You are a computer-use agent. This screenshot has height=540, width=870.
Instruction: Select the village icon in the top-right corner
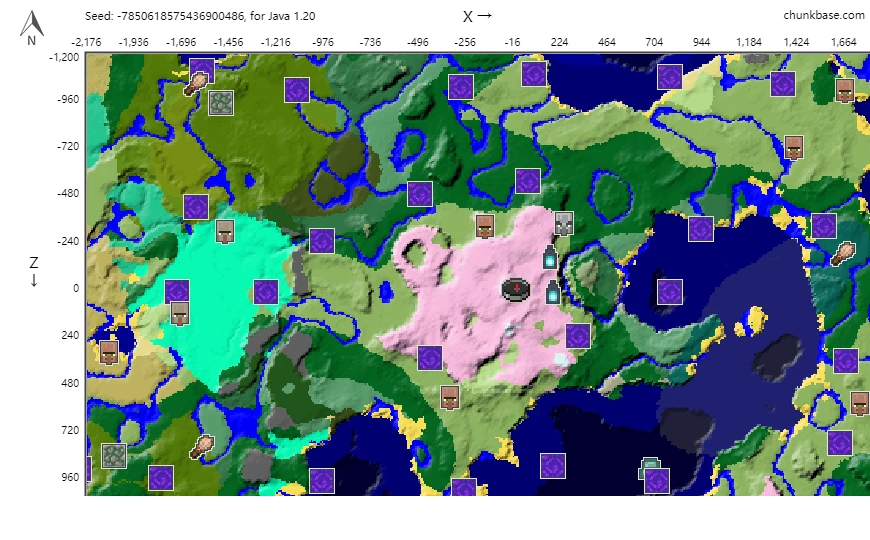[x=844, y=90]
